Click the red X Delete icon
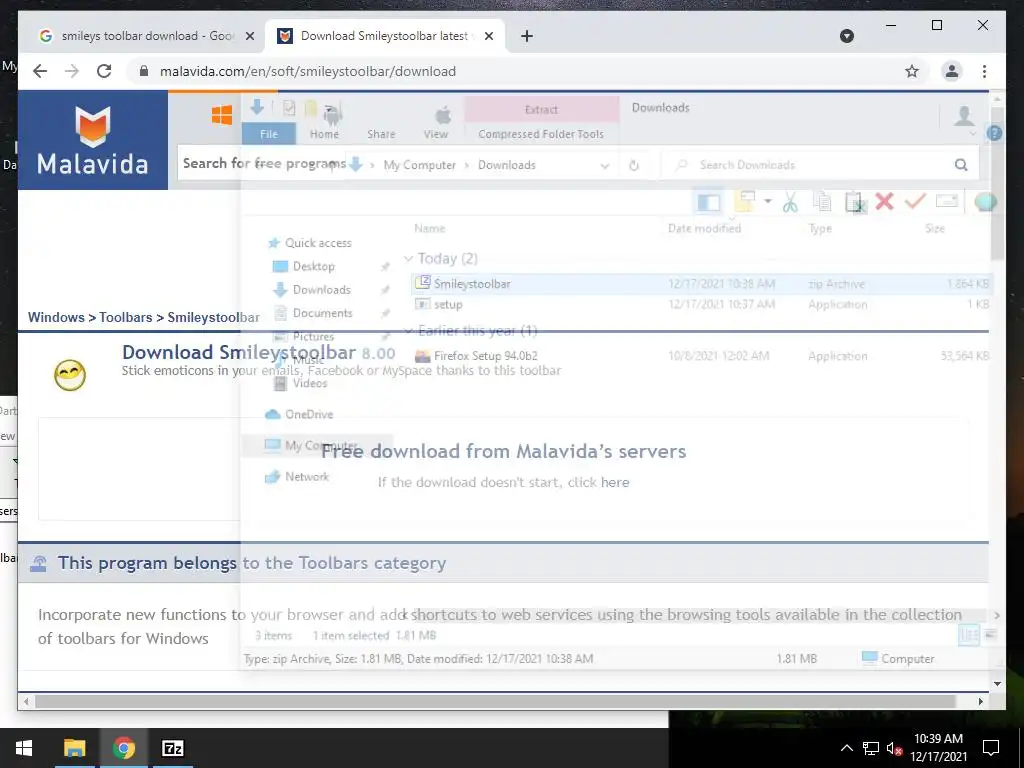This screenshot has height=768, width=1024. pos(884,201)
